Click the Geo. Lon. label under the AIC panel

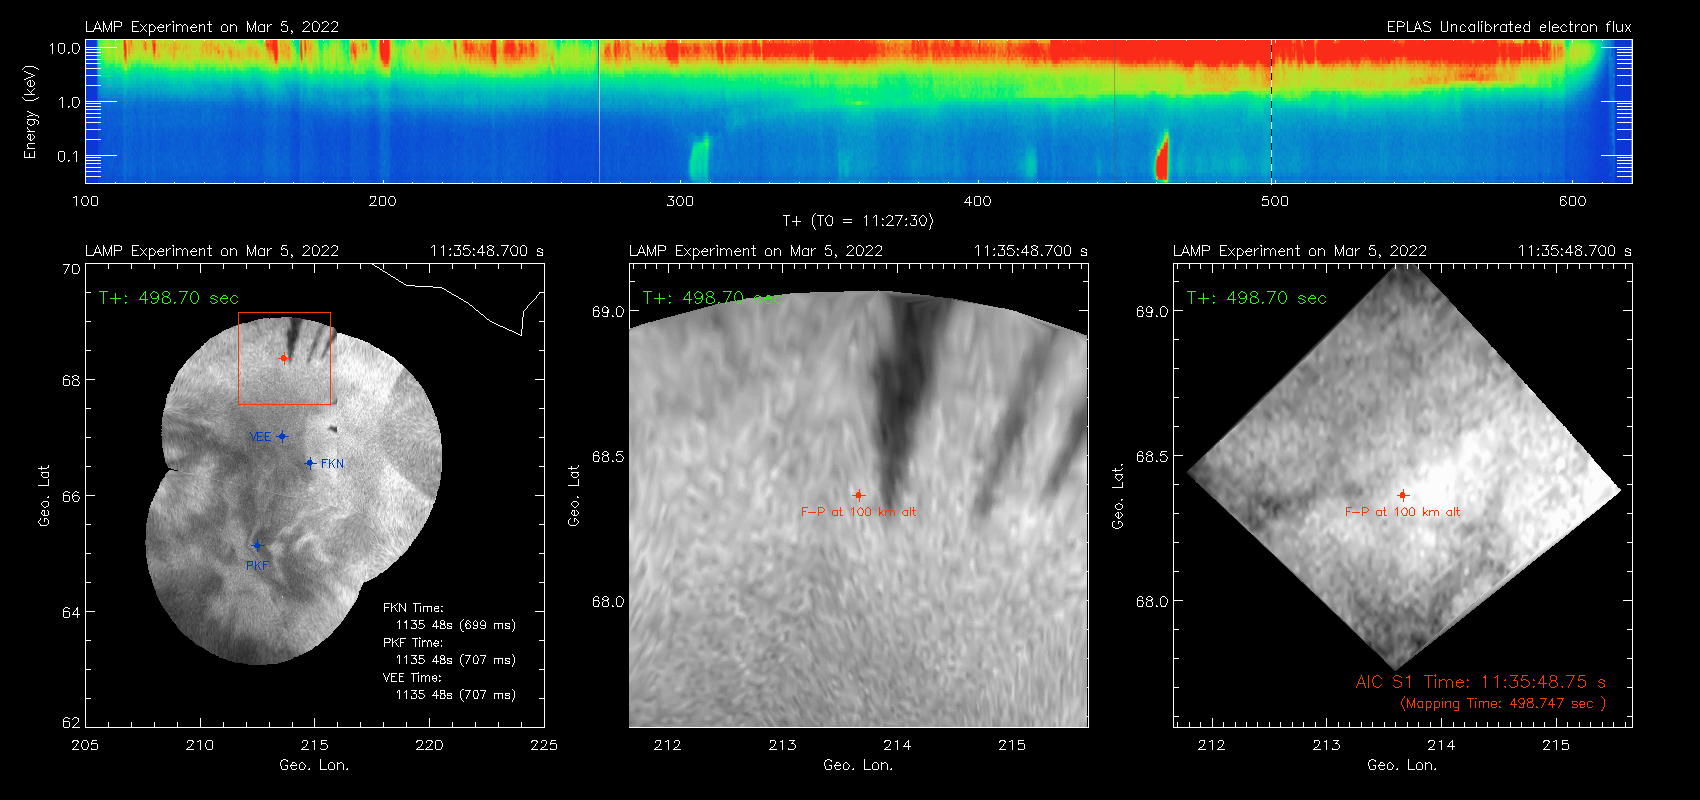(1402, 765)
